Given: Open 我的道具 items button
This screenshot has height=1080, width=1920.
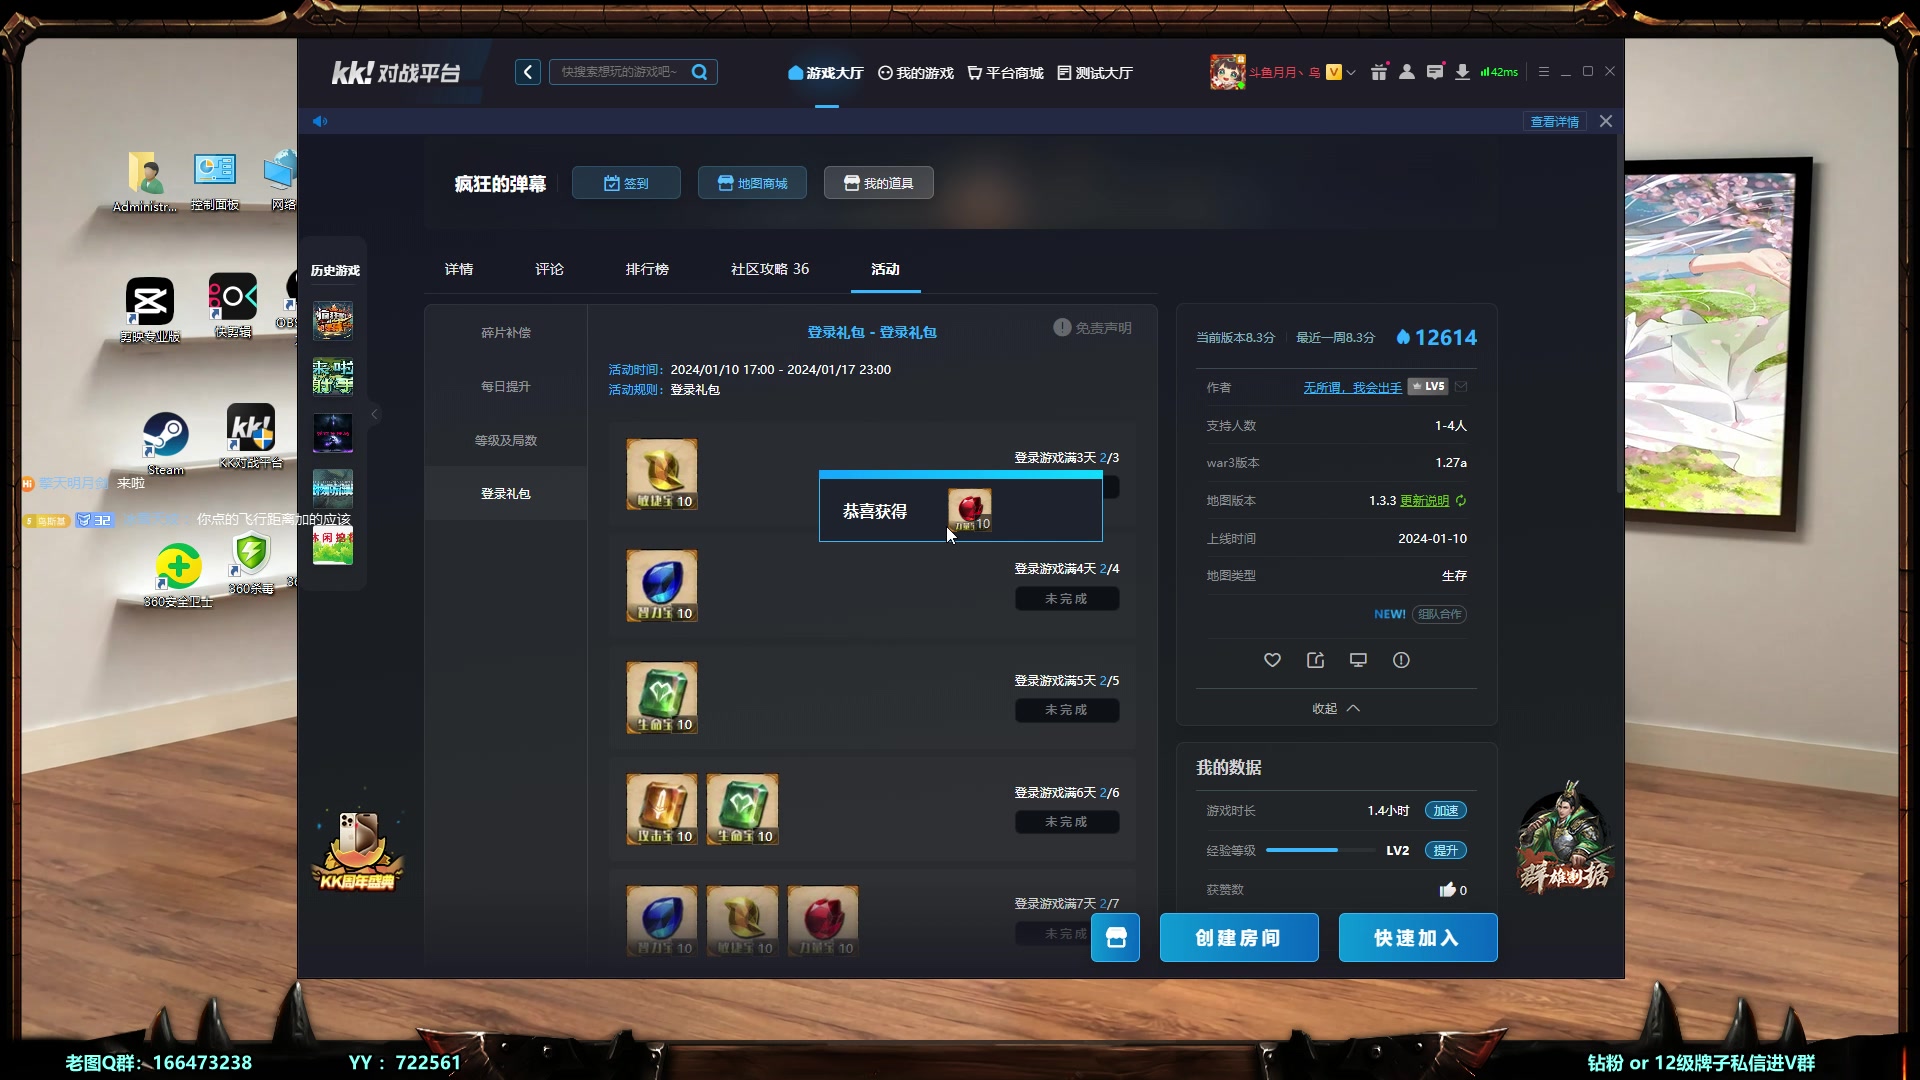Looking at the screenshot, I should [x=879, y=183].
